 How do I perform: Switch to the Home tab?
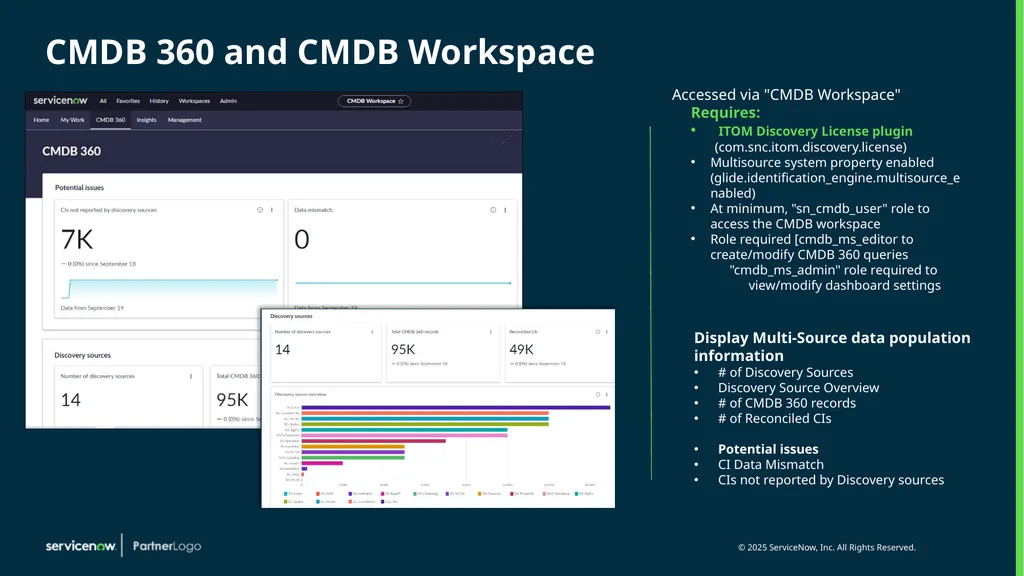click(x=41, y=120)
